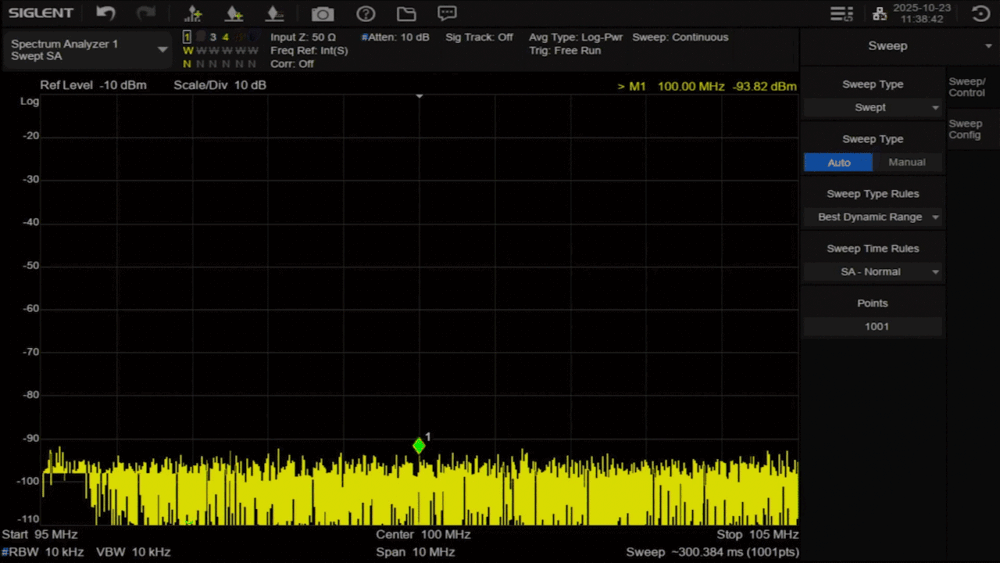Screen dimensions: 1000x563
Task: Set Sweep Type to Auto
Action: tap(838, 162)
